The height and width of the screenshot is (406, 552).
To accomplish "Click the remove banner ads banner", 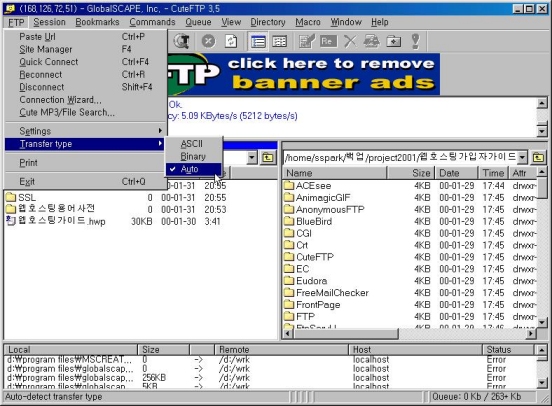I will pos(304,74).
